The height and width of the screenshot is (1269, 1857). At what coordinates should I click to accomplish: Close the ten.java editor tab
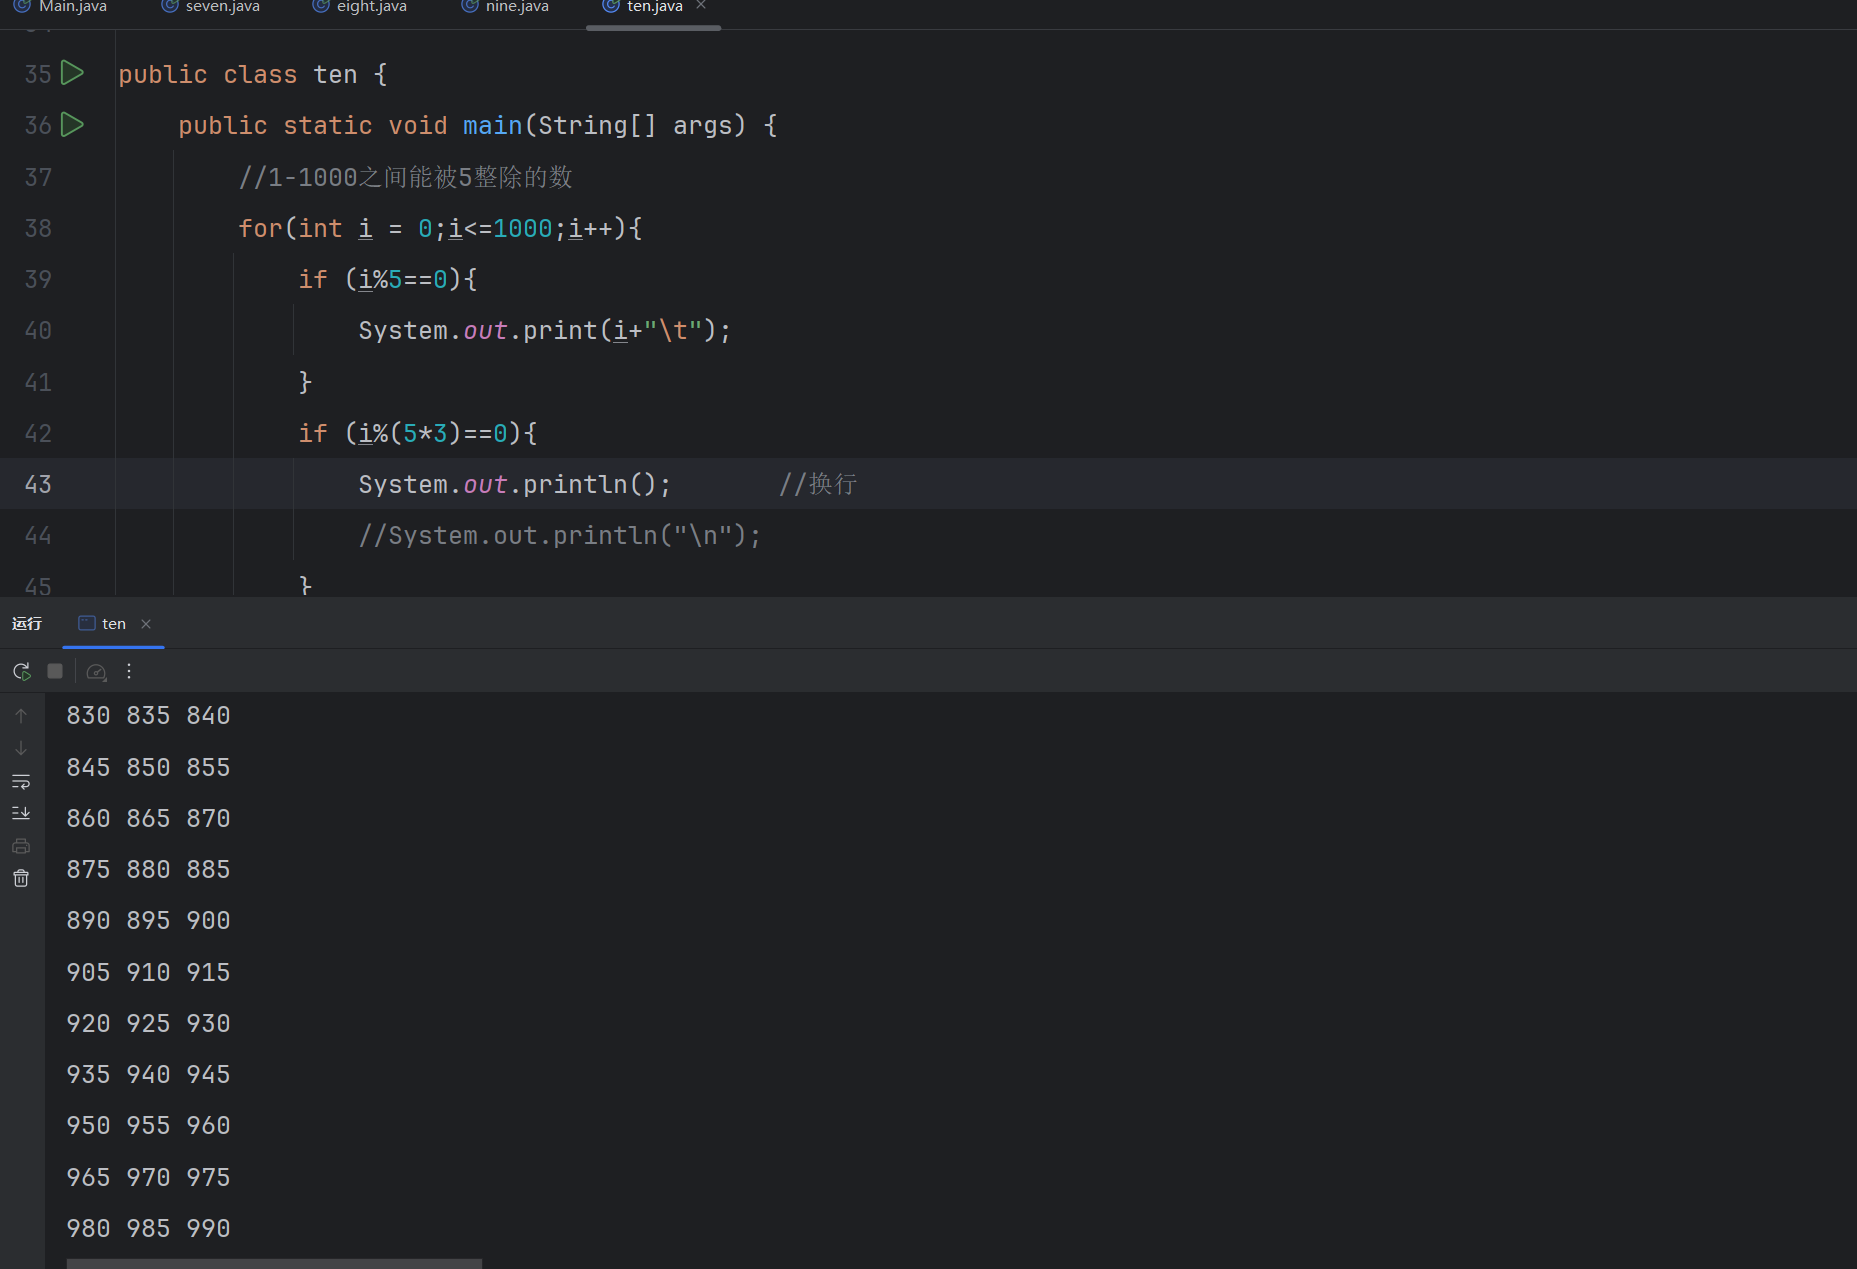pyautogui.click(x=701, y=6)
